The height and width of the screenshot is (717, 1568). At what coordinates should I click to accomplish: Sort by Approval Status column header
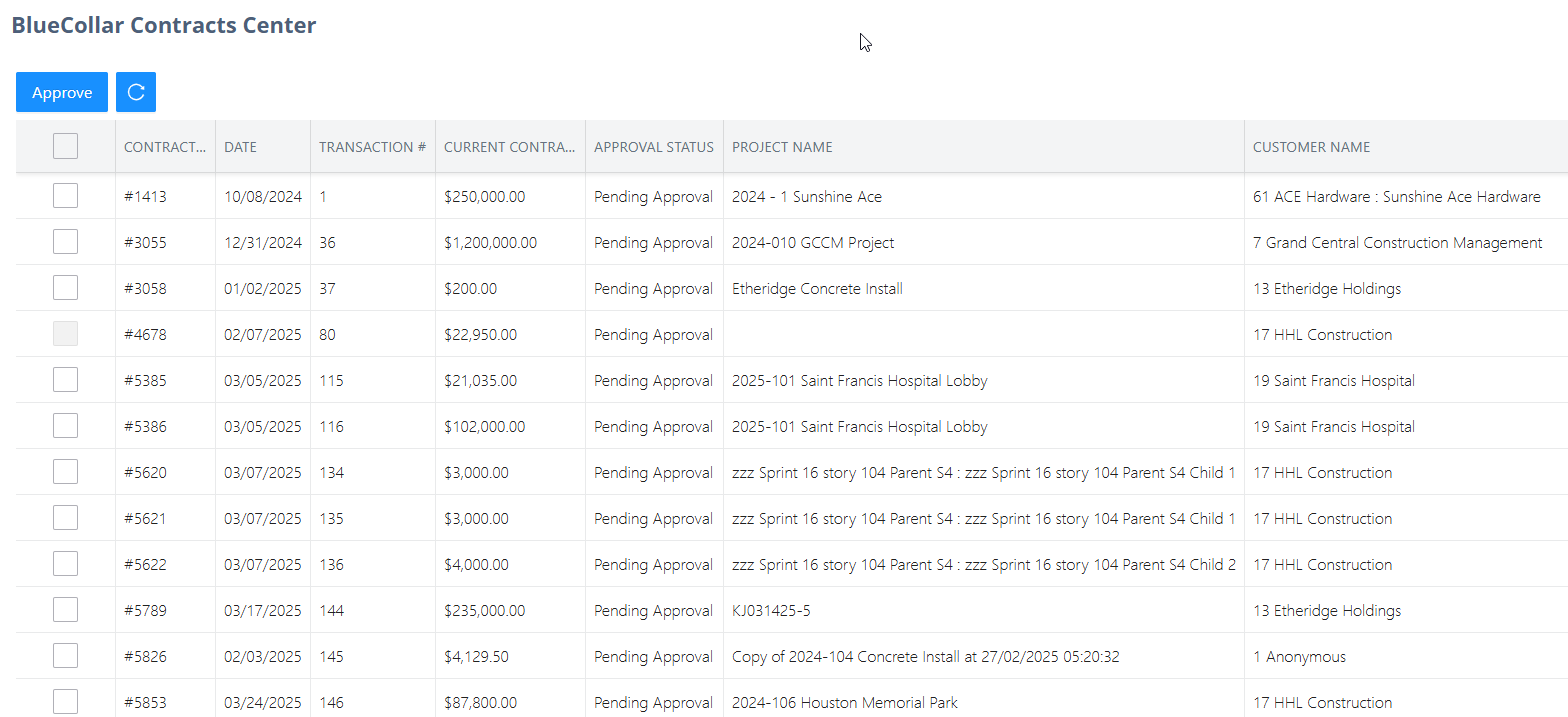tap(653, 147)
